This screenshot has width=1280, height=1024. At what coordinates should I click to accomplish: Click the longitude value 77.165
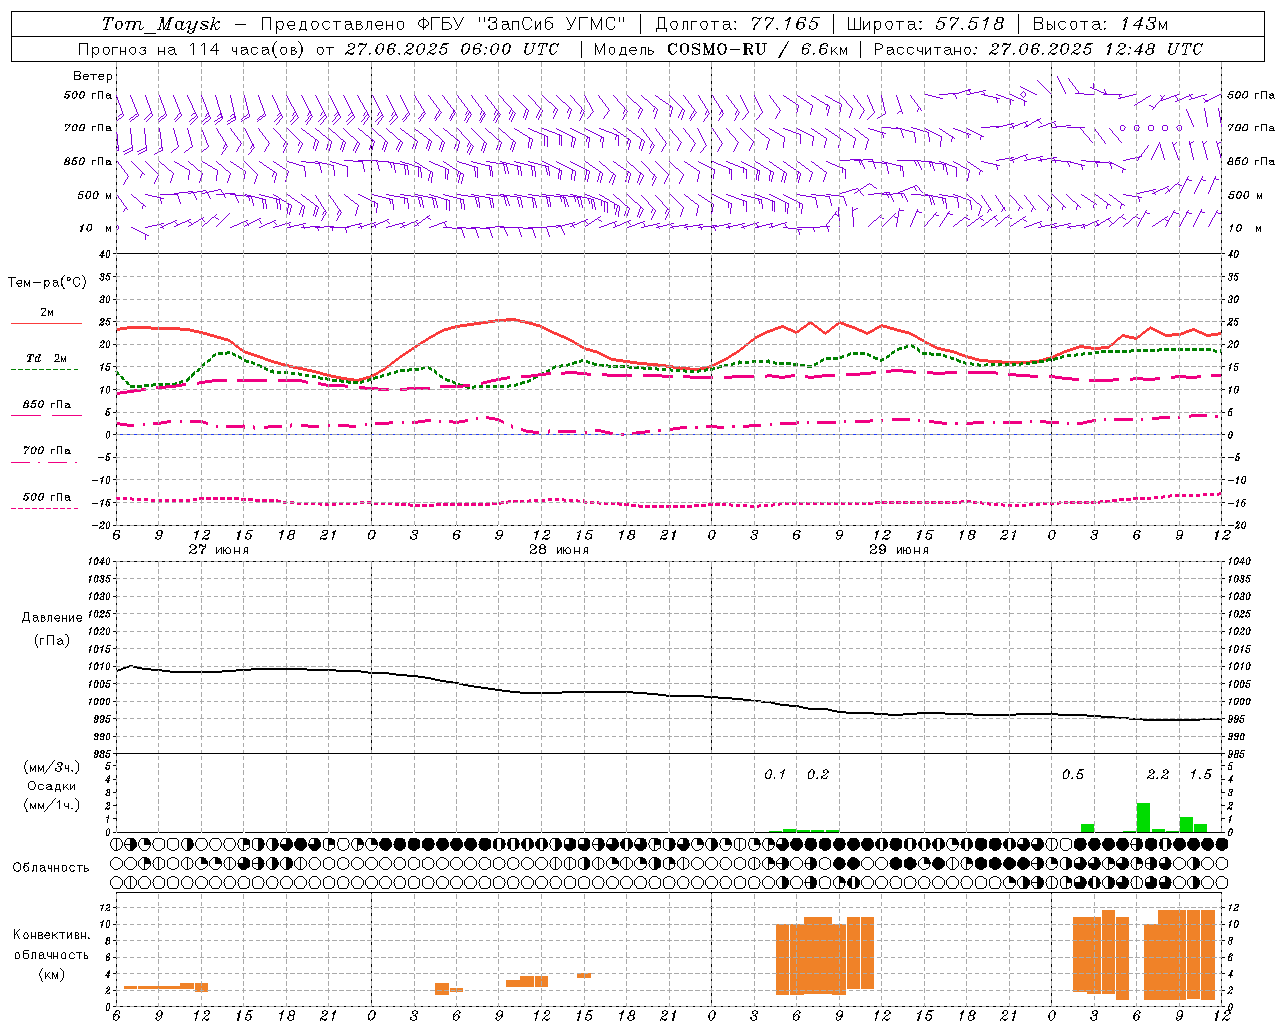point(784,24)
